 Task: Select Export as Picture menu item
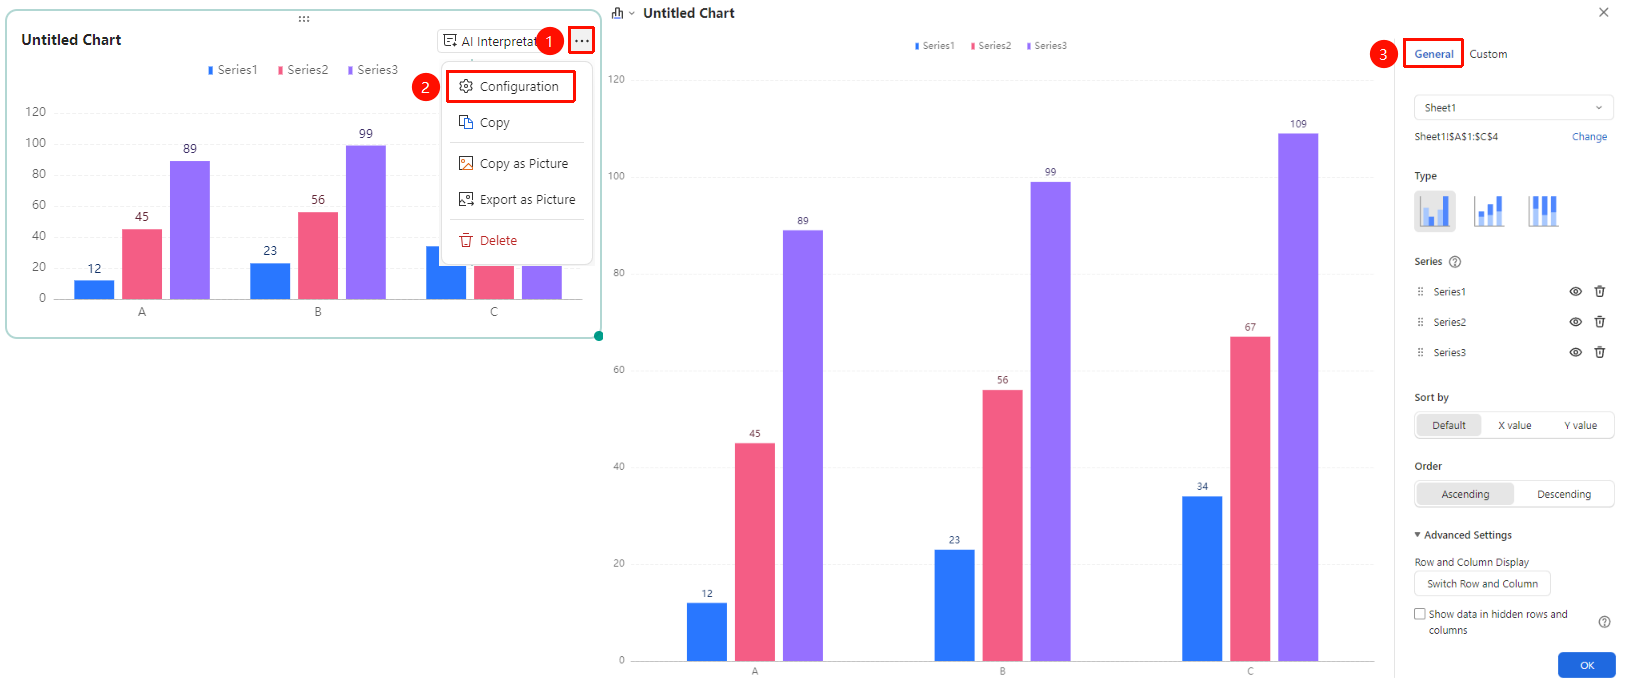pyautogui.click(x=517, y=199)
